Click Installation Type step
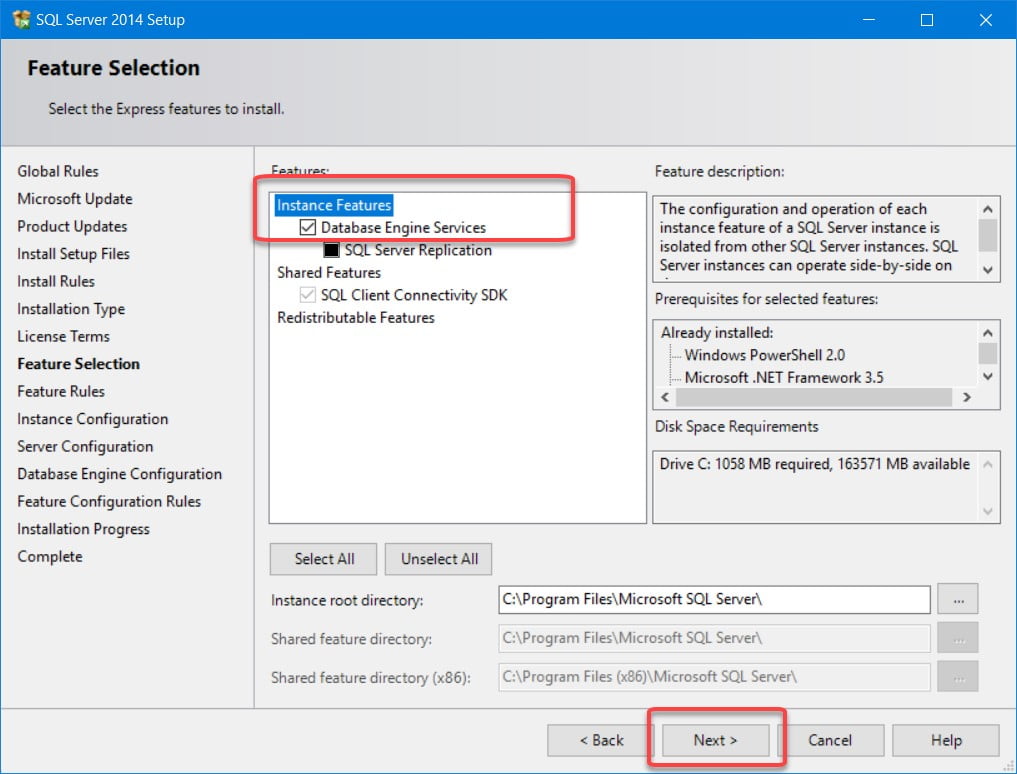This screenshot has width=1017, height=774. tap(71, 309)
